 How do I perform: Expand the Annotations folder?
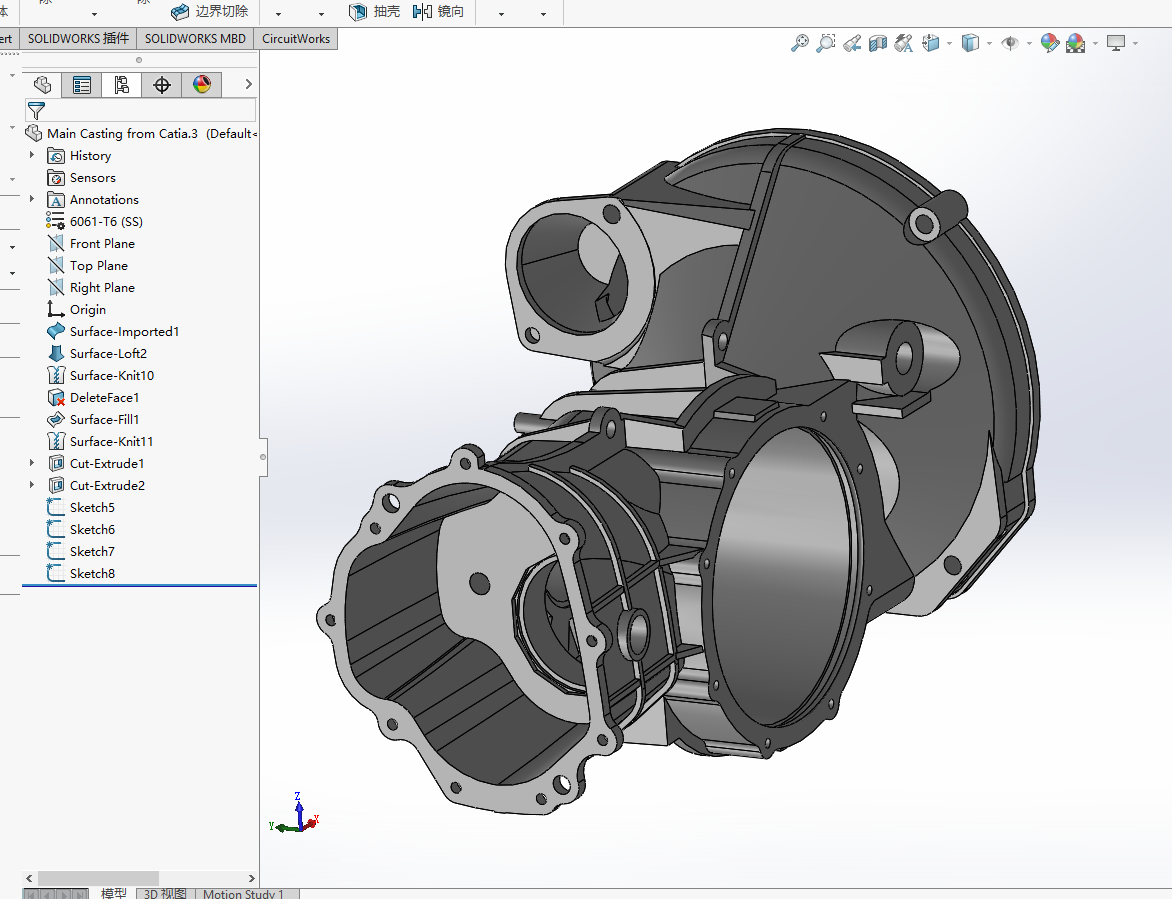tap(32, 199)
